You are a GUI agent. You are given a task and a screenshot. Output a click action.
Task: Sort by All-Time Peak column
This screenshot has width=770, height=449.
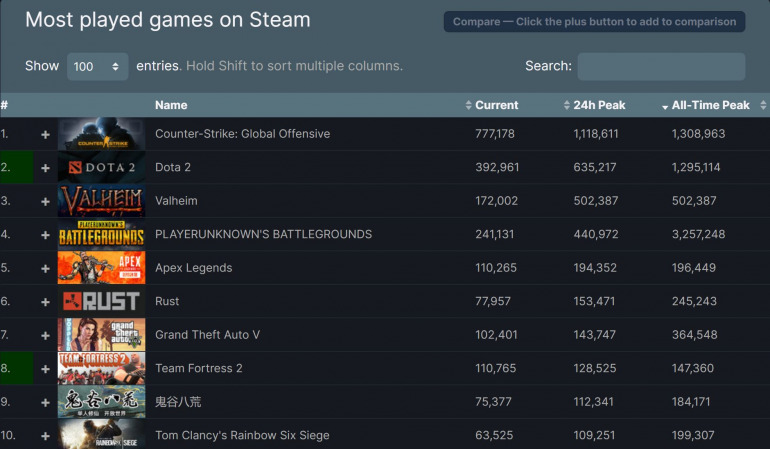click(x=710, y=105)
